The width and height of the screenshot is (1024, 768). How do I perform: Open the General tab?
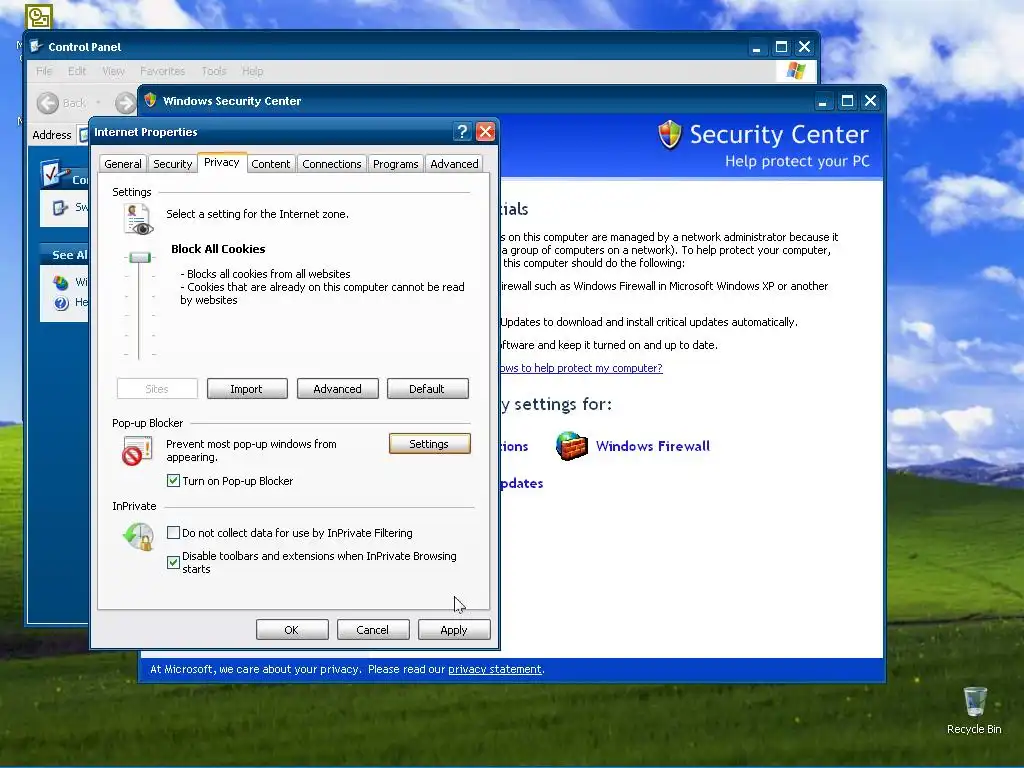pyautogui.click(x=123, y=164)
